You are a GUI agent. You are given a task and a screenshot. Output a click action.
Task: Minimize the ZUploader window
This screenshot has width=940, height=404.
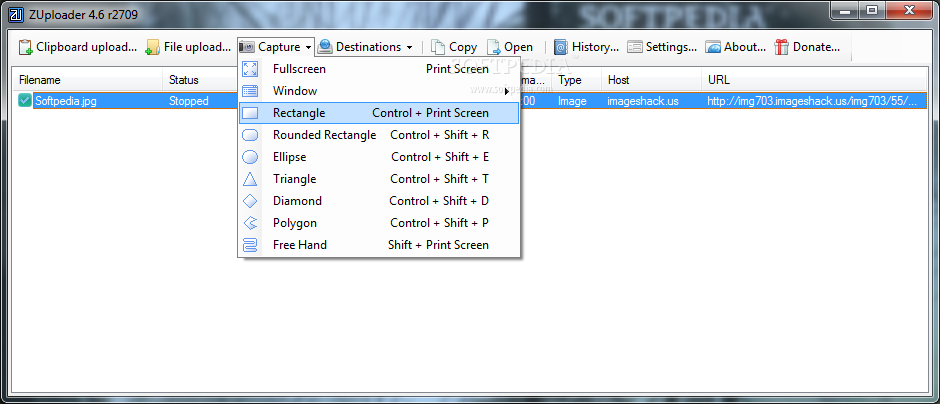point(845,10)
